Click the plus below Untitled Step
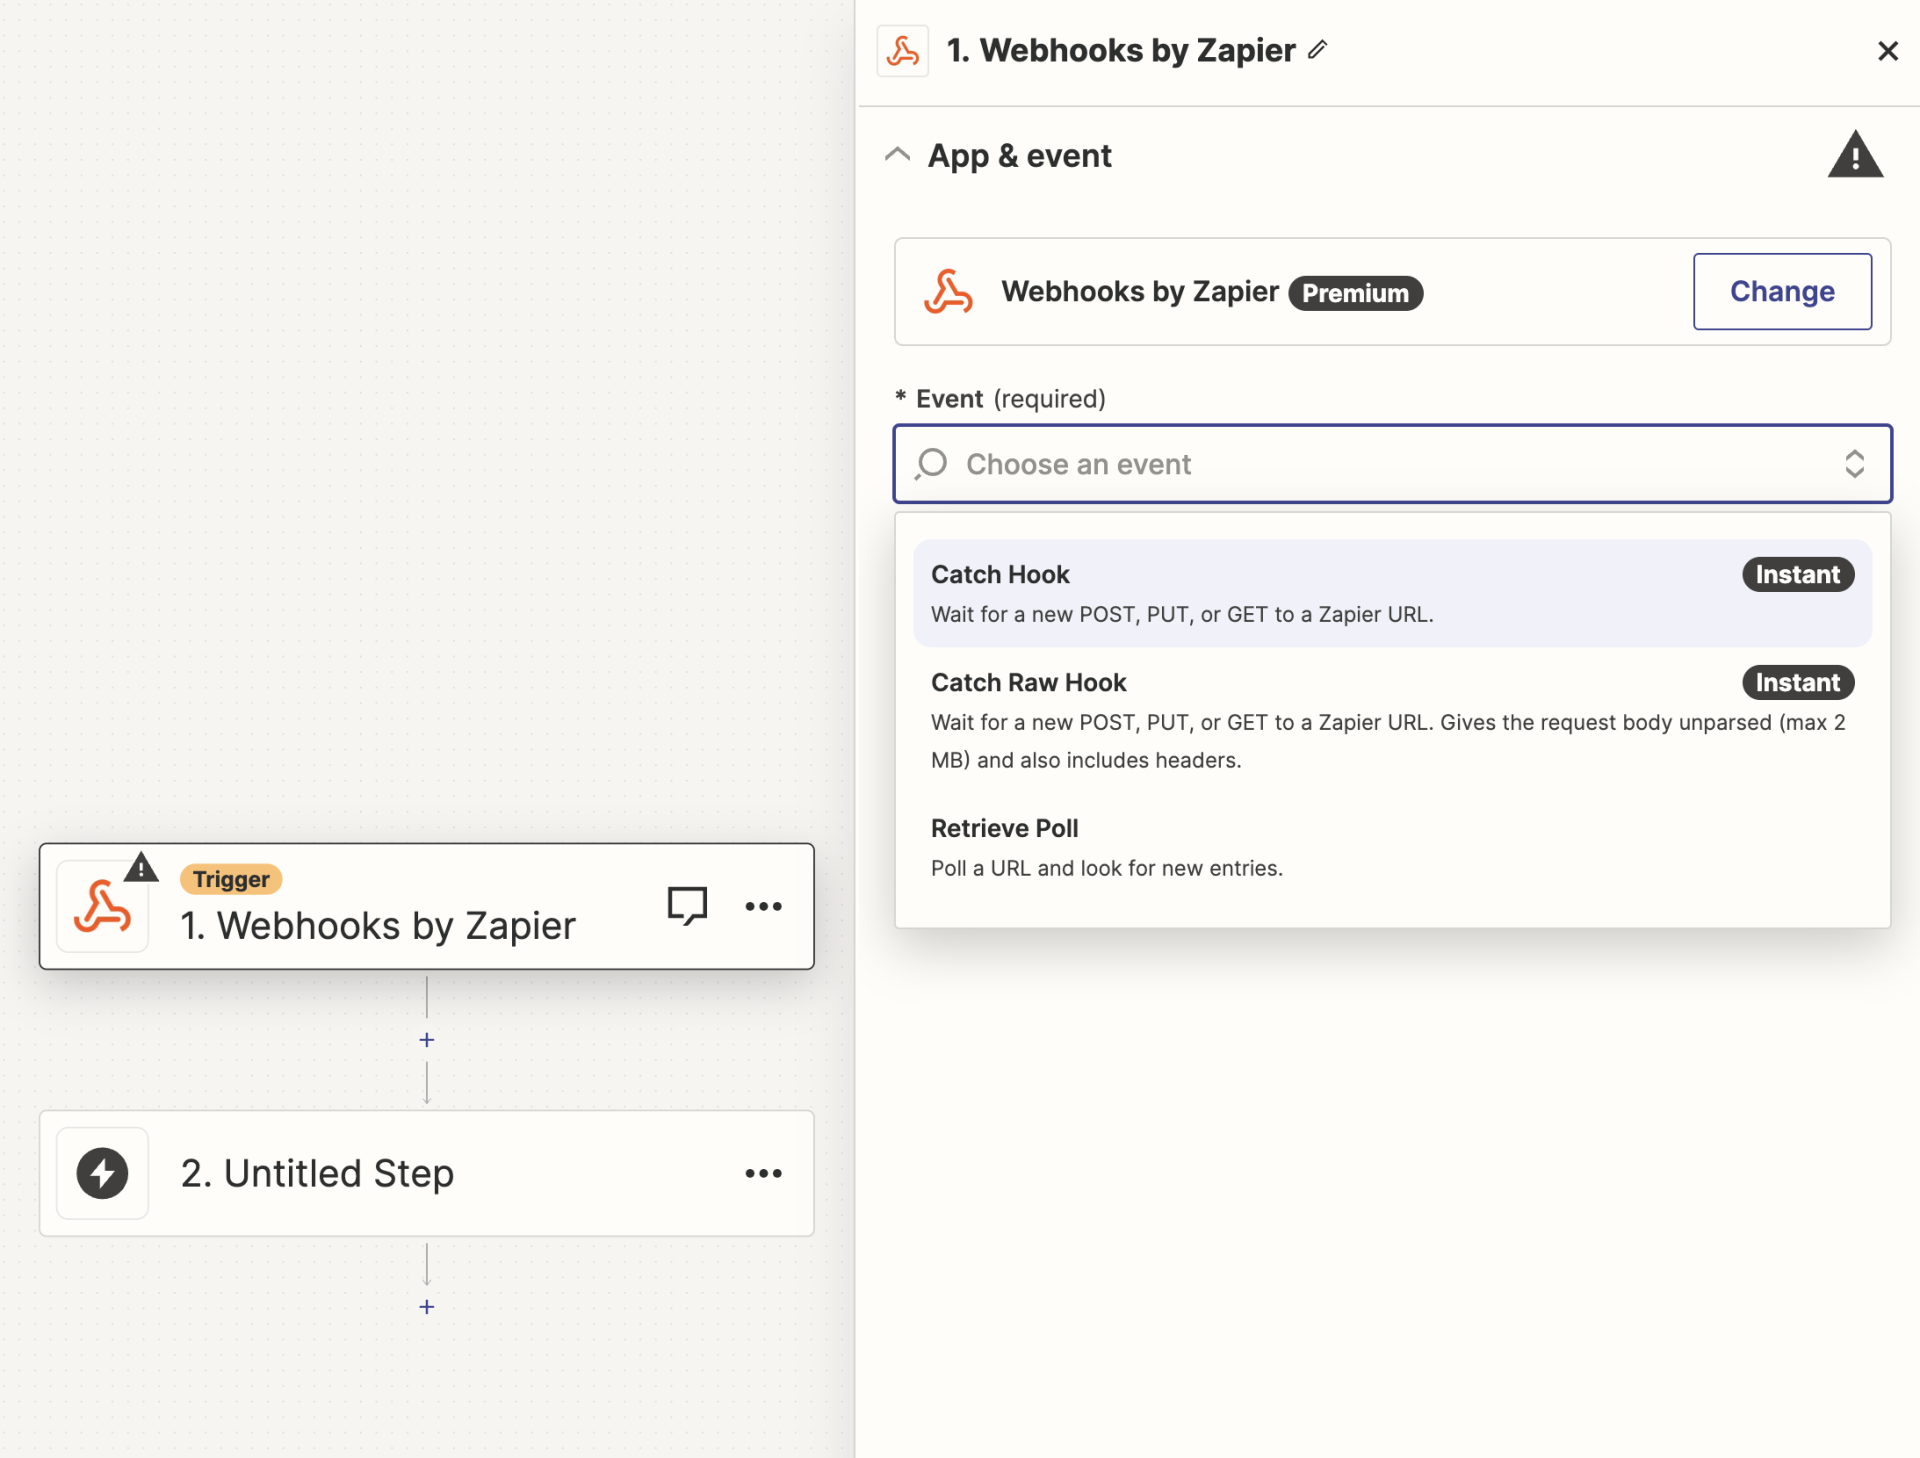 point(427,1307)
